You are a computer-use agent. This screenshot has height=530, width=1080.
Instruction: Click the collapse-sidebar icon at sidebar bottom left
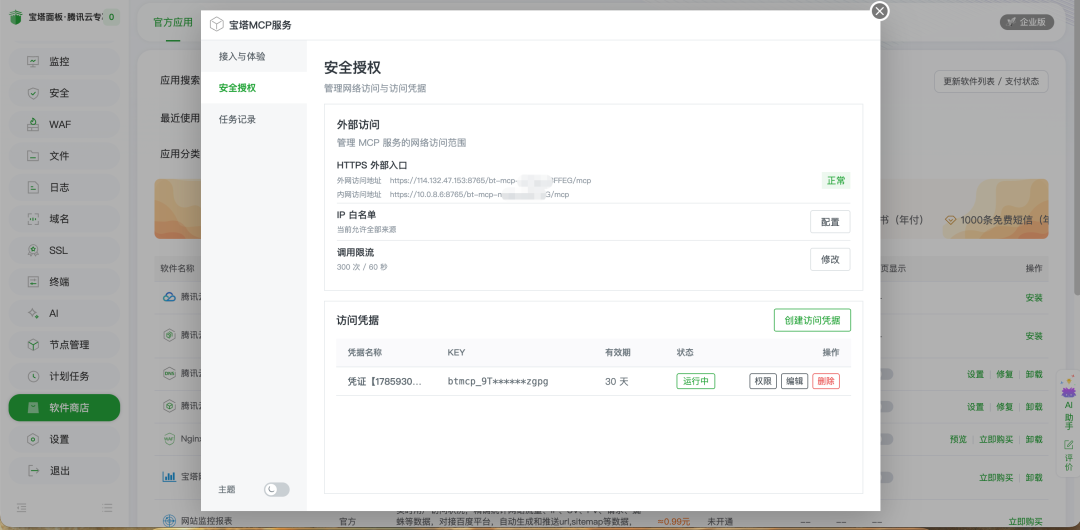click(x=21, y=508)
